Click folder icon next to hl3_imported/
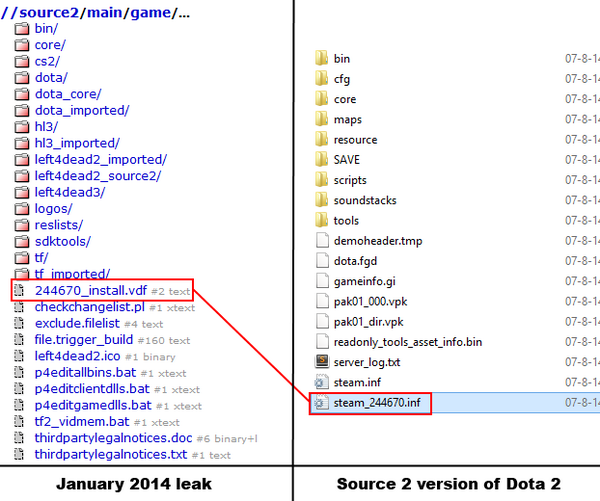This screenshot has height=501, width=600. pyautogui.click(x=22, y=144)
